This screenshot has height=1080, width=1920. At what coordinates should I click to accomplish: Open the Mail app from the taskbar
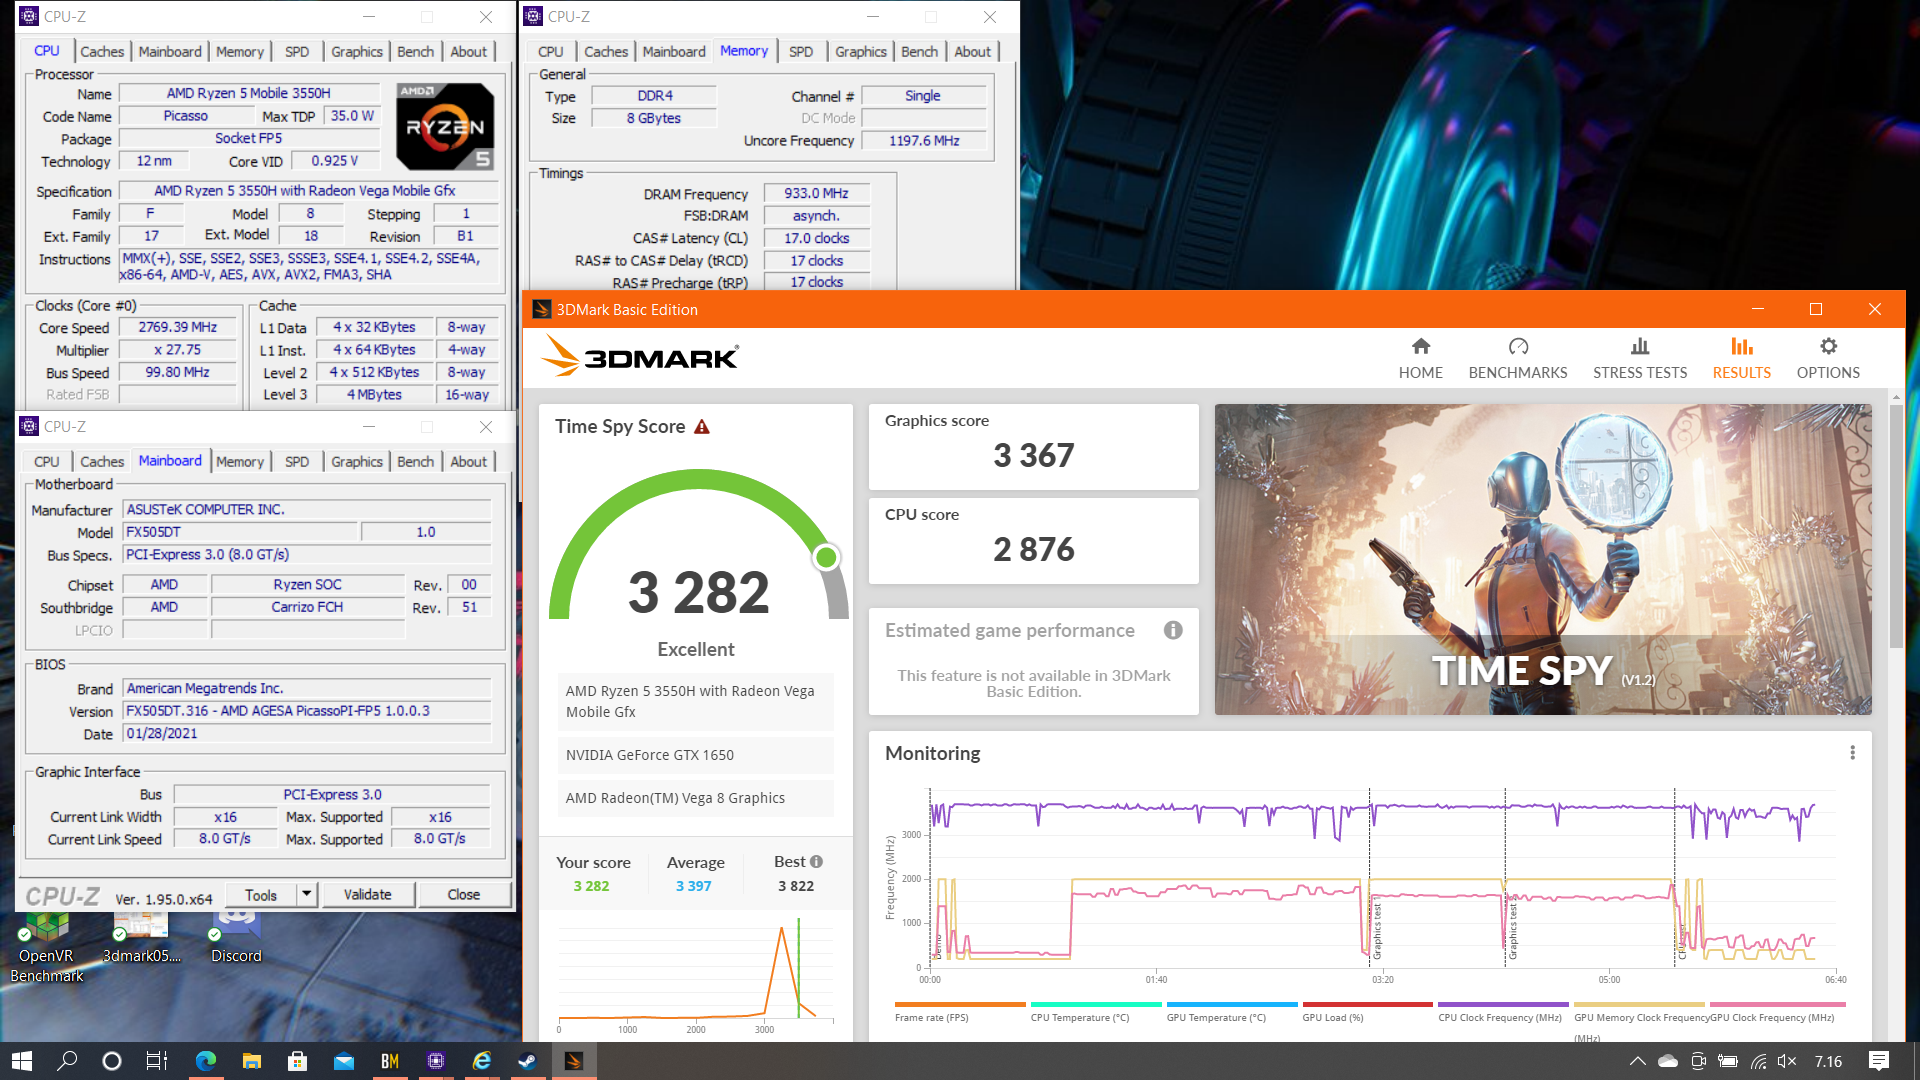(x=344, y=1061)
